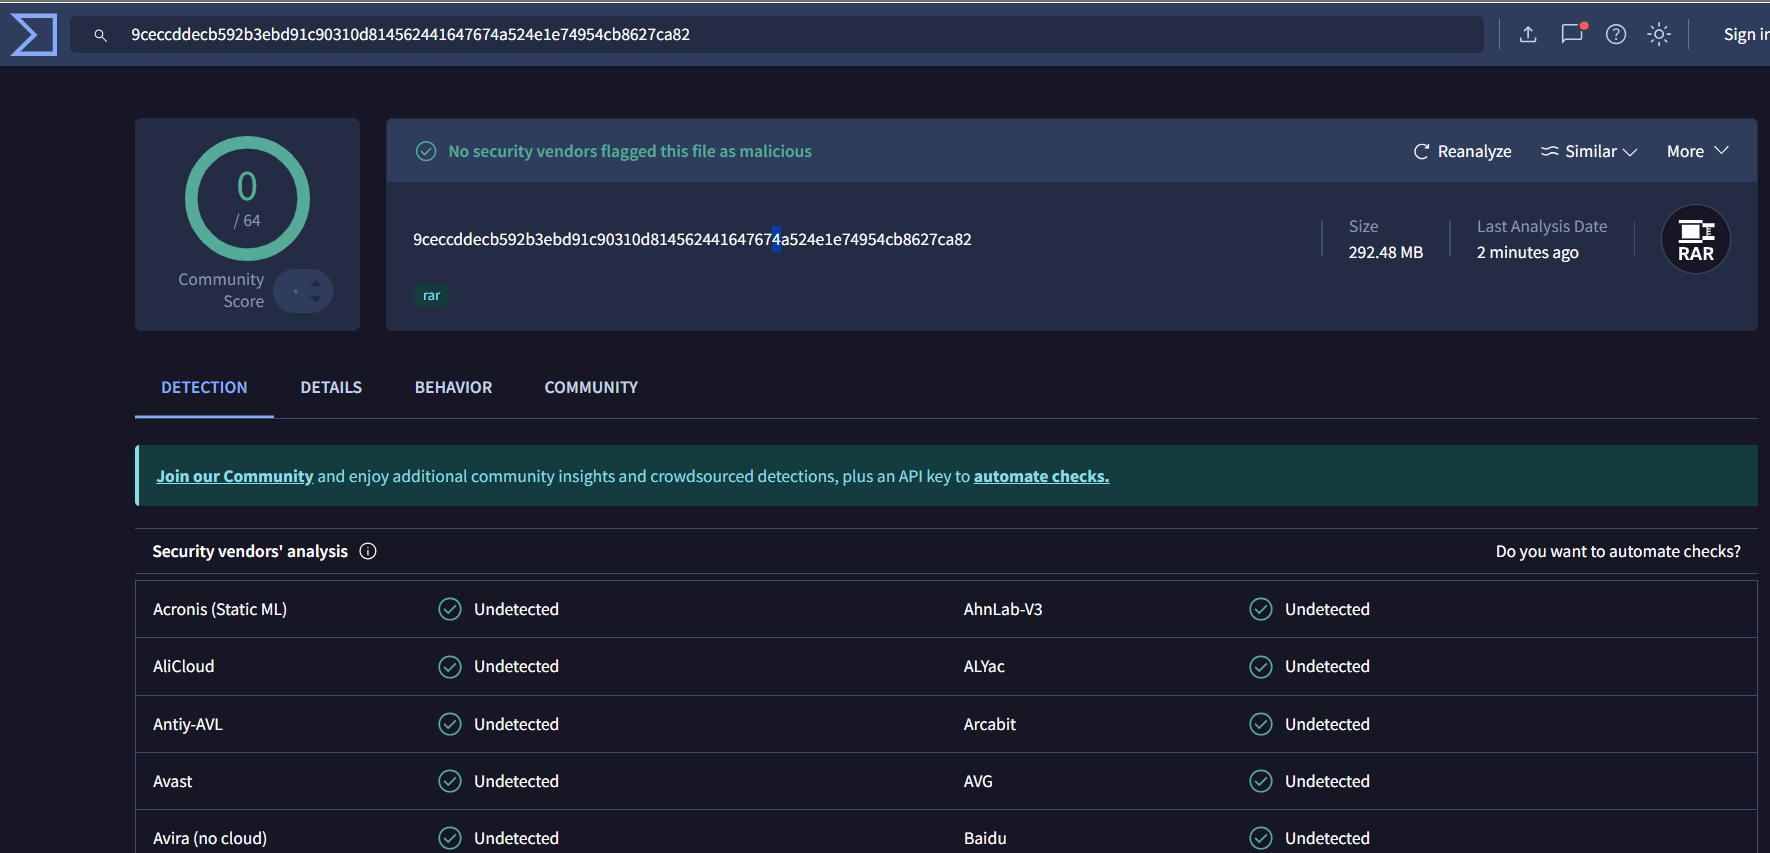Click the AliCloud undetected check icon
This screenshot has width=1770, height=853.
(450, 666)
